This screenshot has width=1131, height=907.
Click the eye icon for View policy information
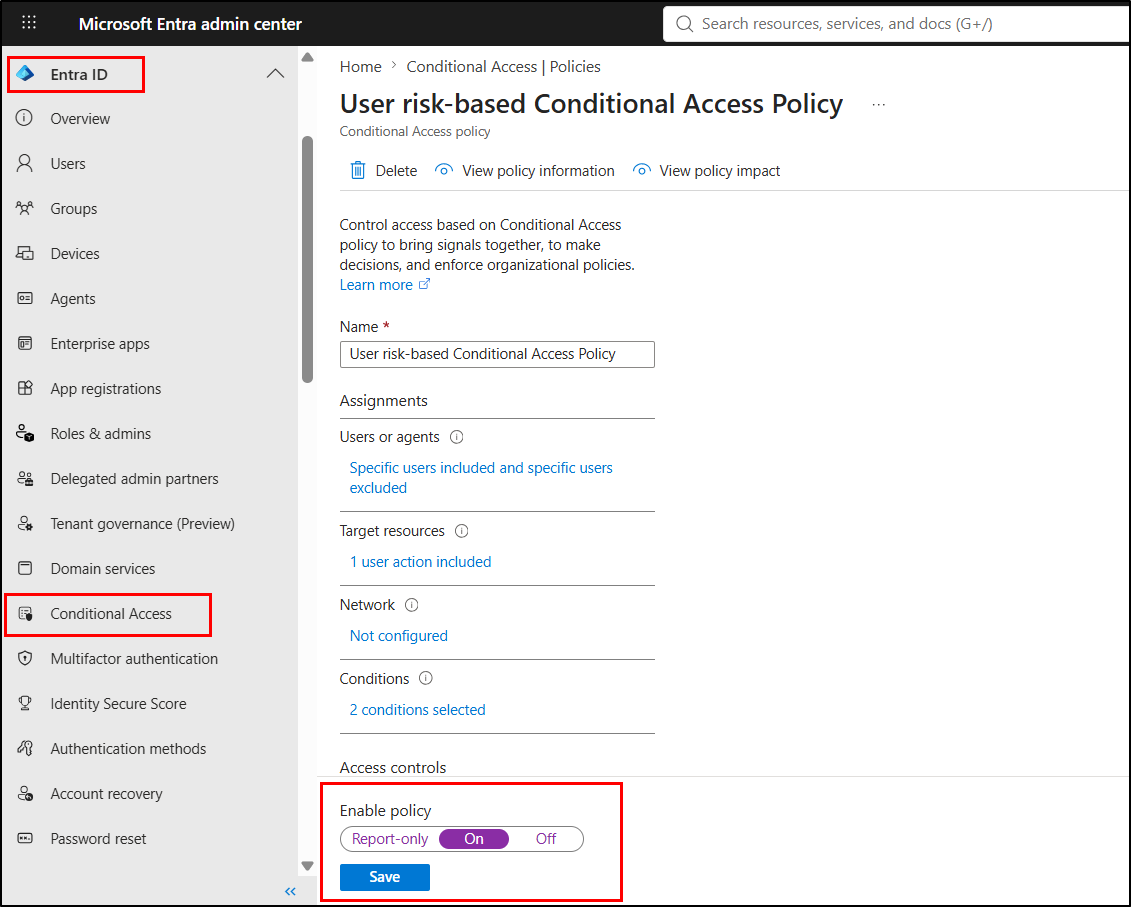(x=444, y=170)
